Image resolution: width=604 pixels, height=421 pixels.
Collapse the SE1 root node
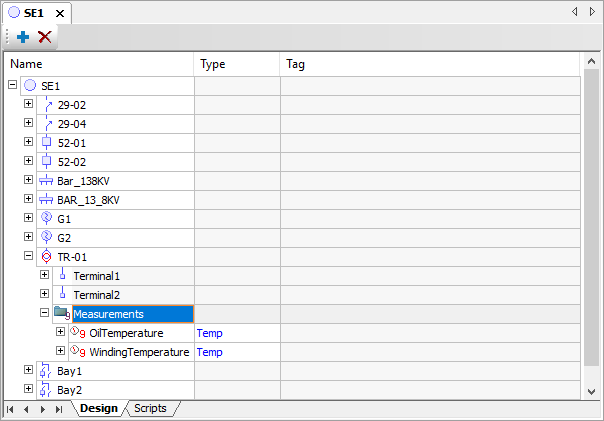pos(13,86)
